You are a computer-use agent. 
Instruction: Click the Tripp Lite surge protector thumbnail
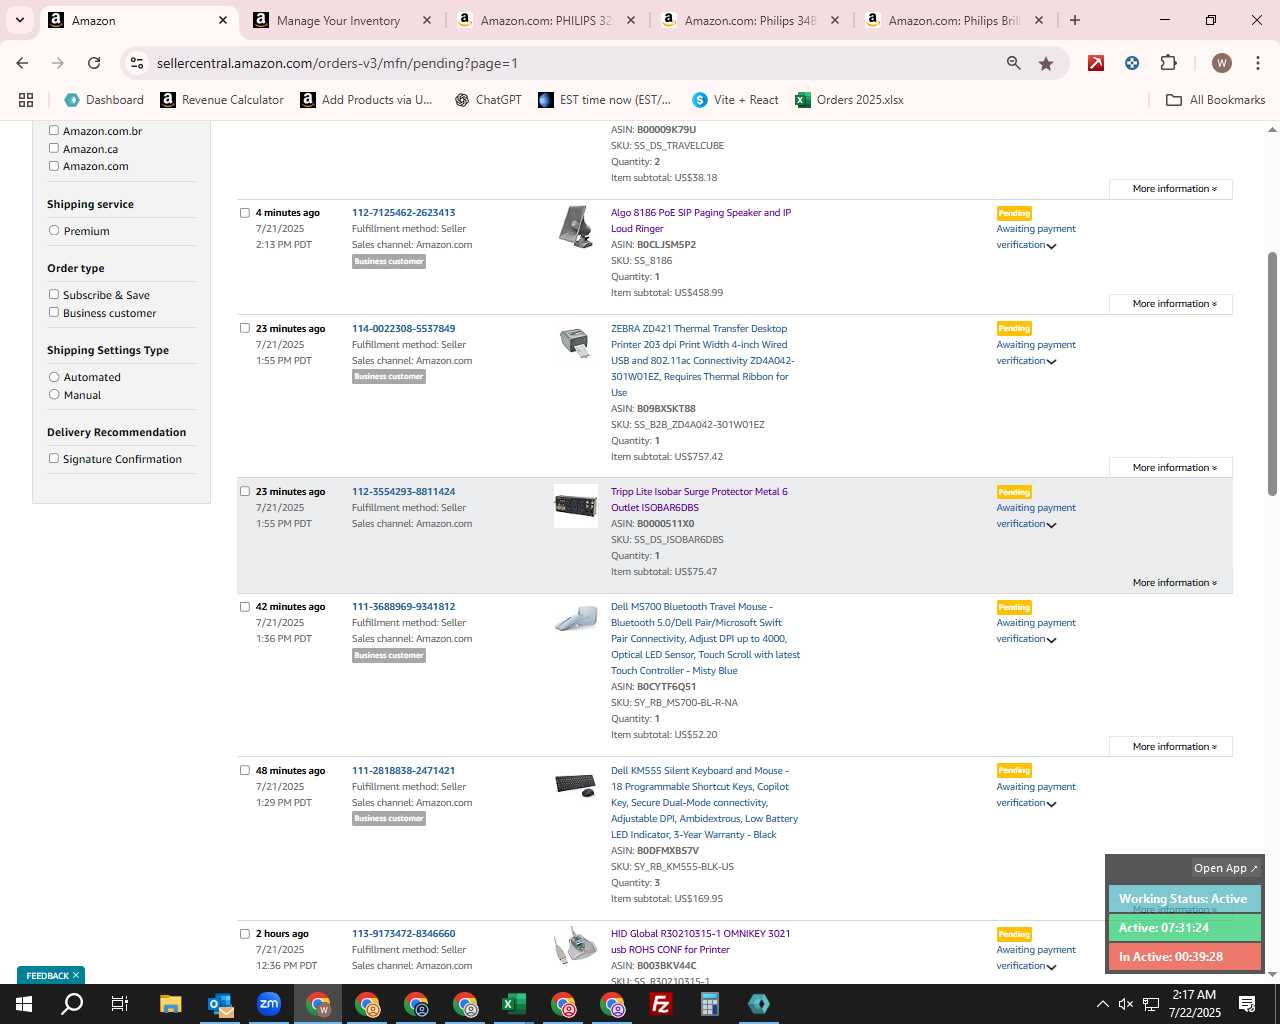[x=576, y=506]
